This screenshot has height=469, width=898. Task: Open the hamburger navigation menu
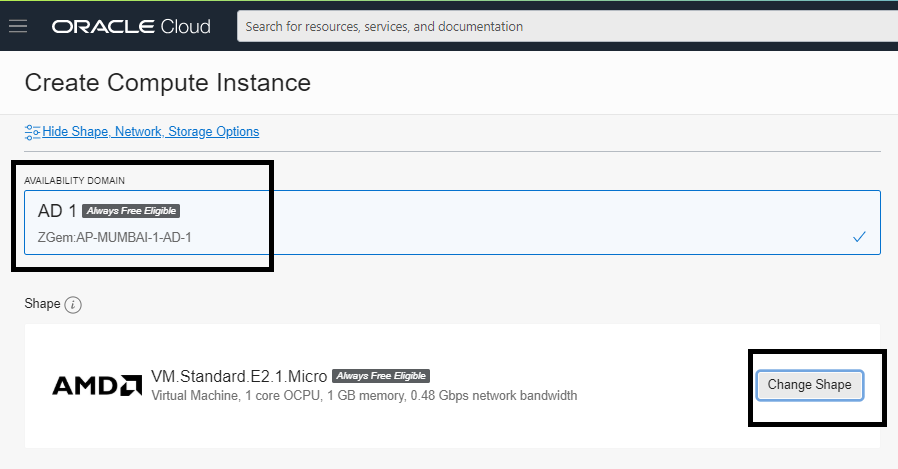click(18, 26)
